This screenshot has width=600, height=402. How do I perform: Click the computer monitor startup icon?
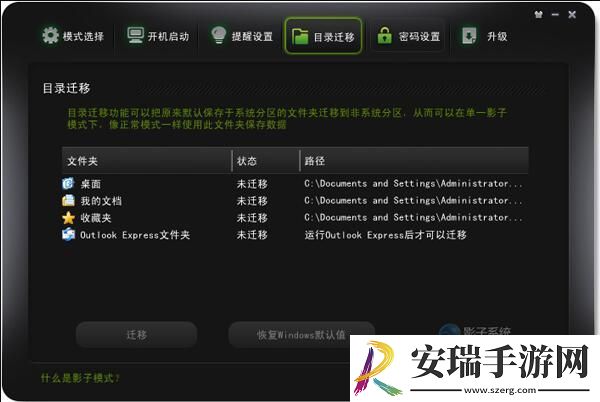(135, 36)
